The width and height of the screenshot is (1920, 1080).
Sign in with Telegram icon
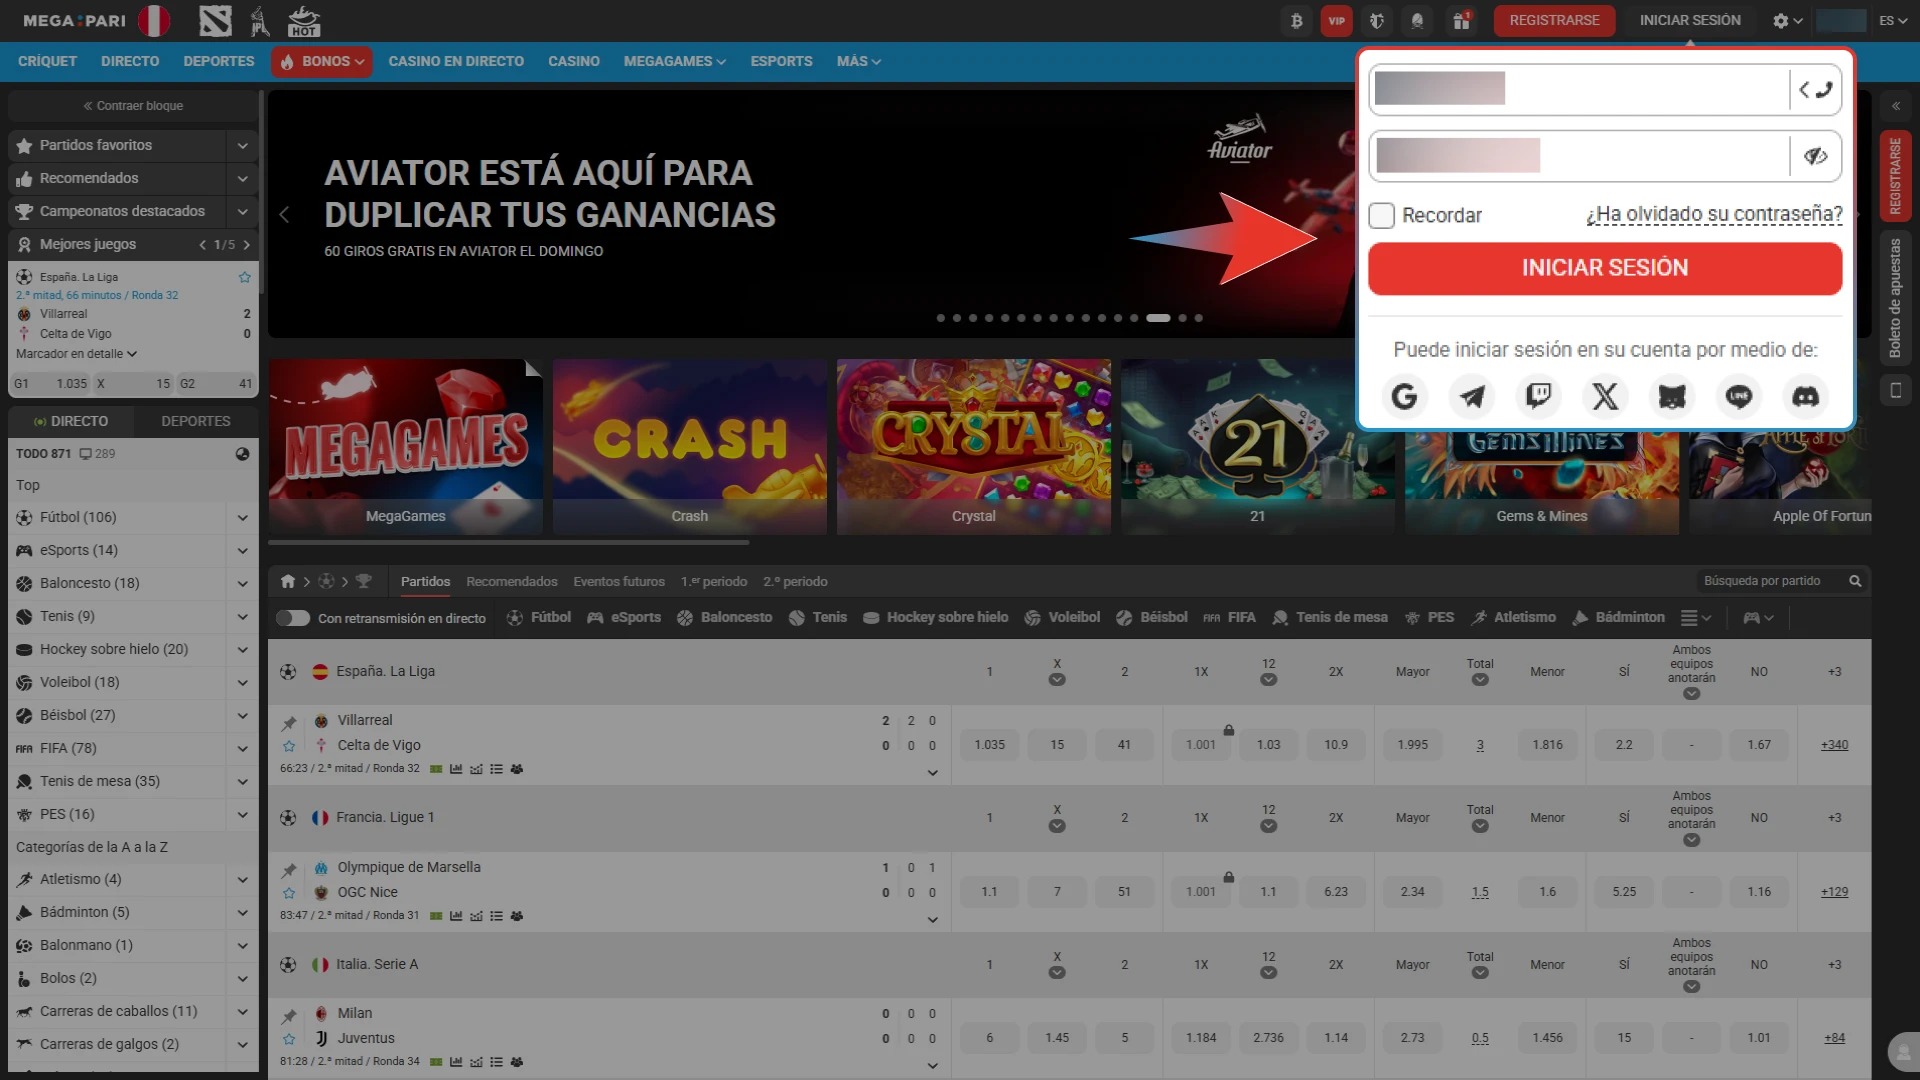1471,397
